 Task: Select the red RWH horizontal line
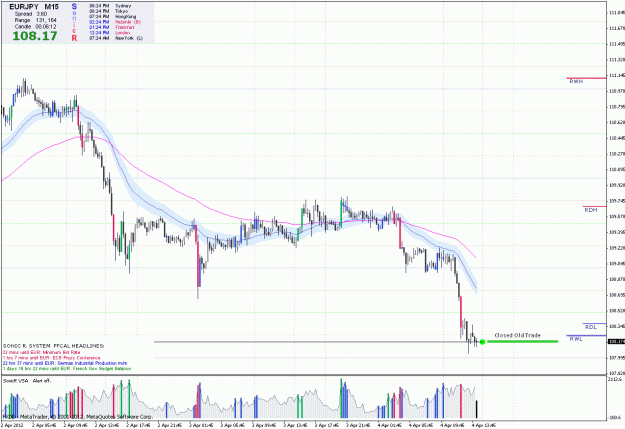click(x=586, y=78)
